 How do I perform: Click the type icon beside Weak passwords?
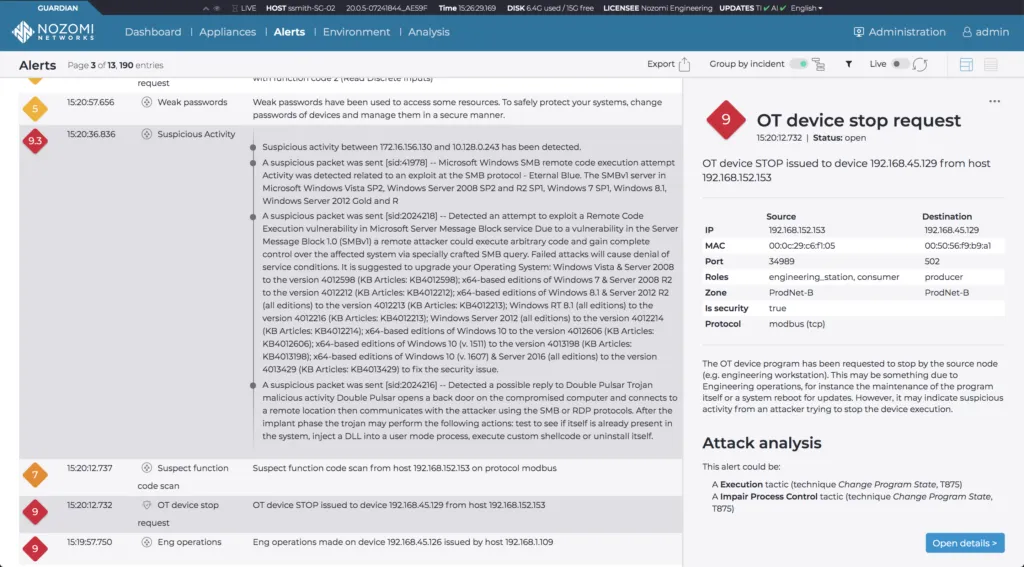[x=146, y=102]
